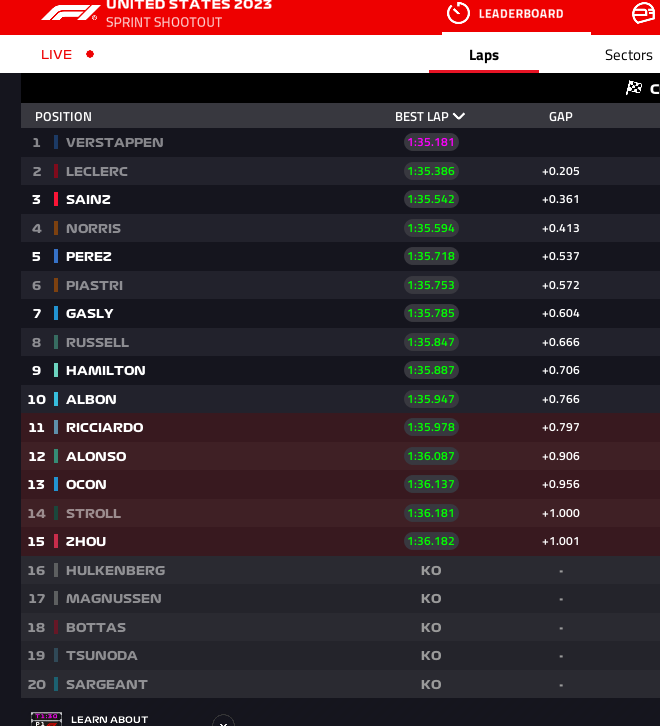Click the Position column header
This screenshot has height=726, width=660.
coord(63,117)
